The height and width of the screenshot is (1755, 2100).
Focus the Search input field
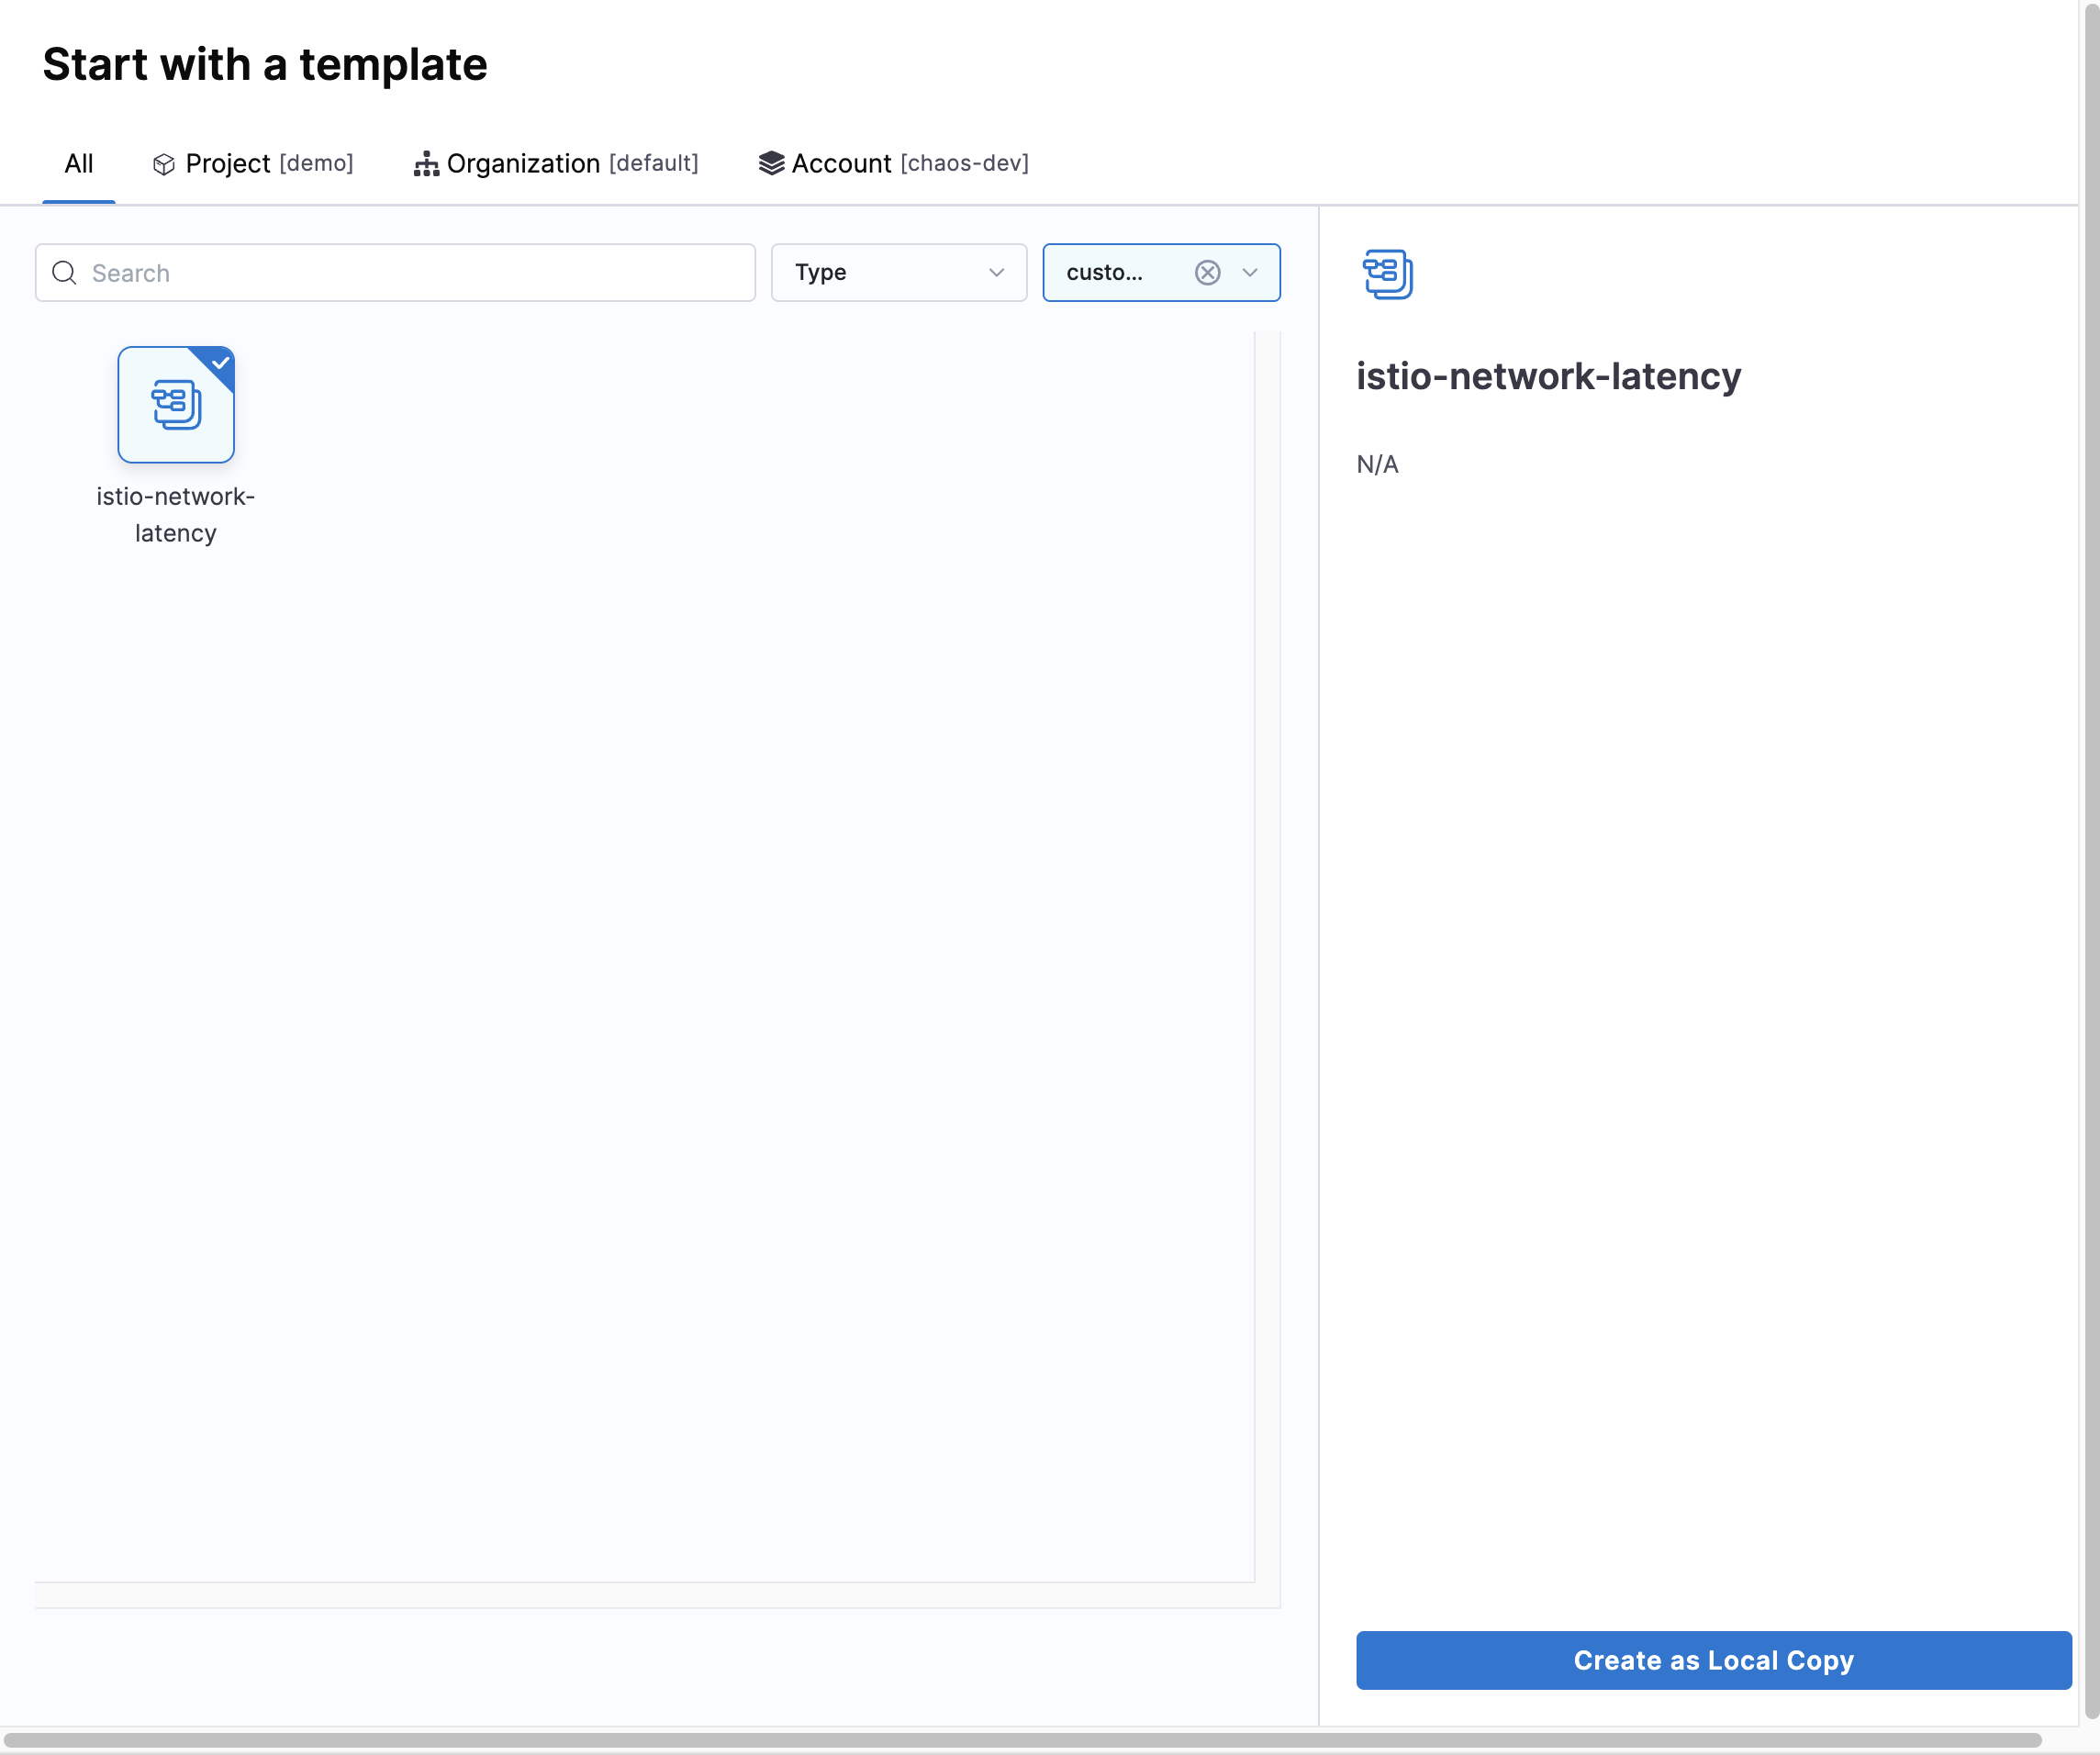click(420, 273)
